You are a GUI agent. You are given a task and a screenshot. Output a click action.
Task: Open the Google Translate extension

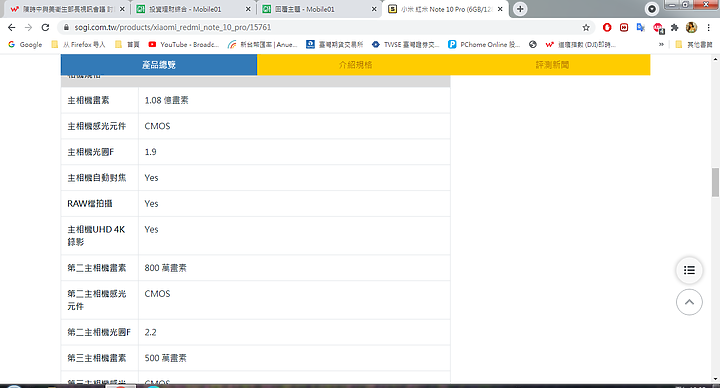[641, 28]
